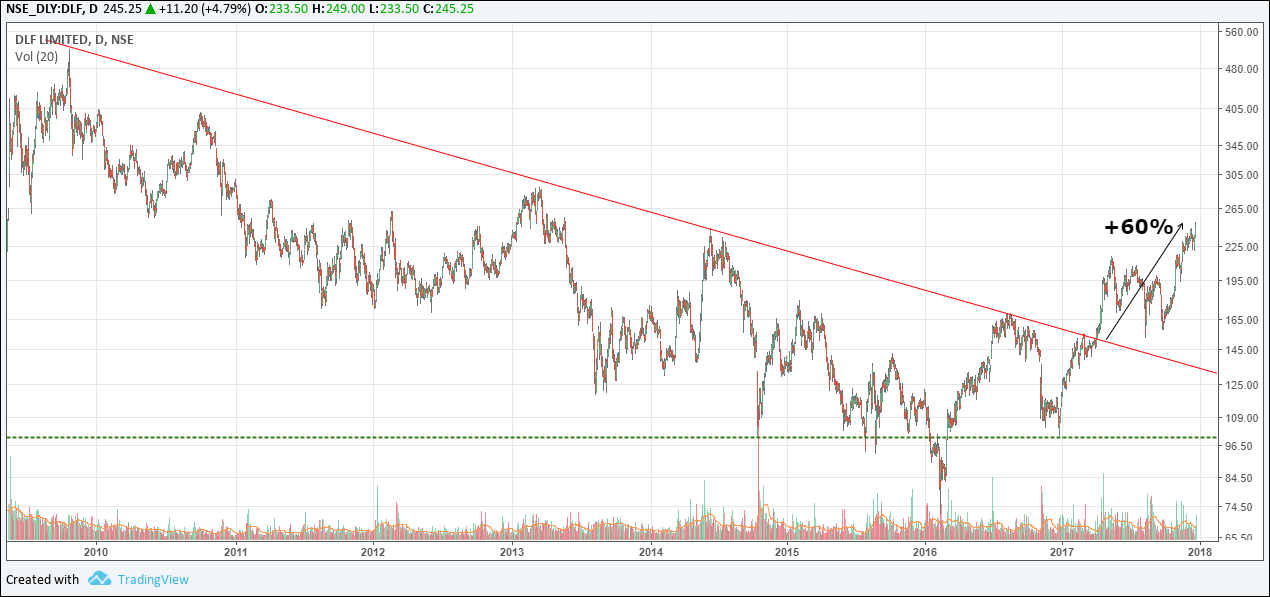Screen dimensions: 1270x597
Task: Click the 96.50 price scale label
Action: 1237,446
